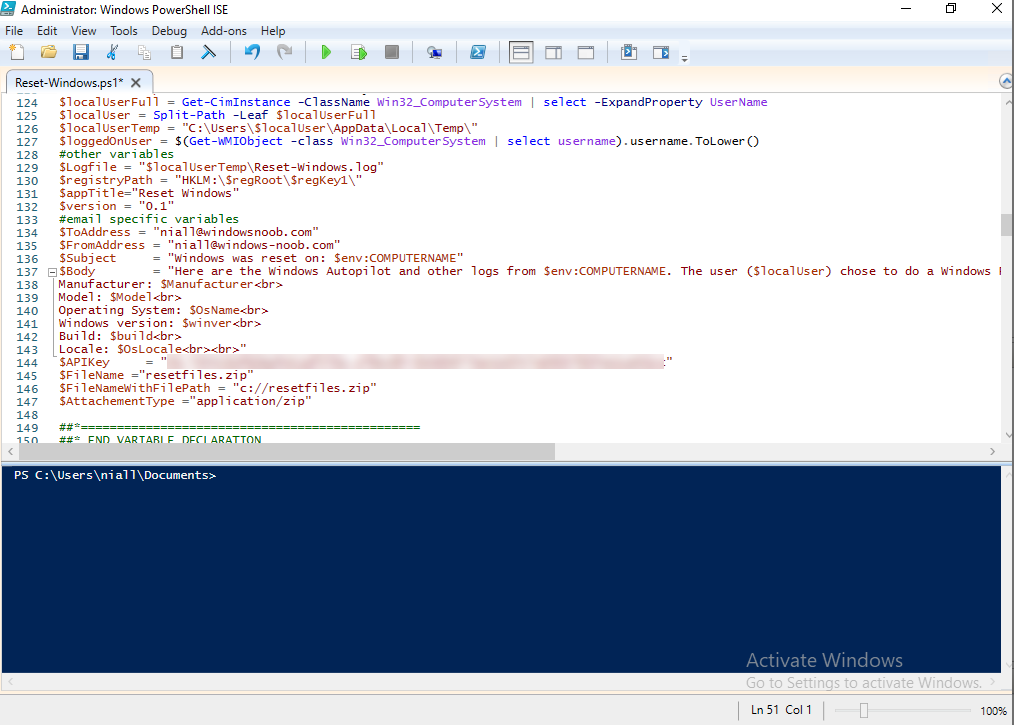This screenshot has height=725, width=1014.
Task: Click the $FileName "resetfiles.zip" line
Action: coord(156,375)
